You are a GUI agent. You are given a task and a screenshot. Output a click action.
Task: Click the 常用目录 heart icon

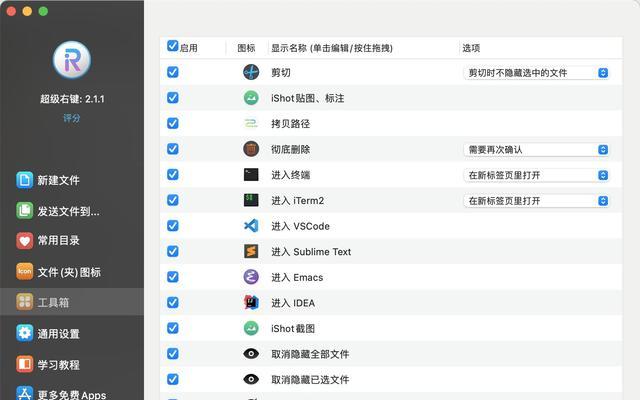coord(24,240)
